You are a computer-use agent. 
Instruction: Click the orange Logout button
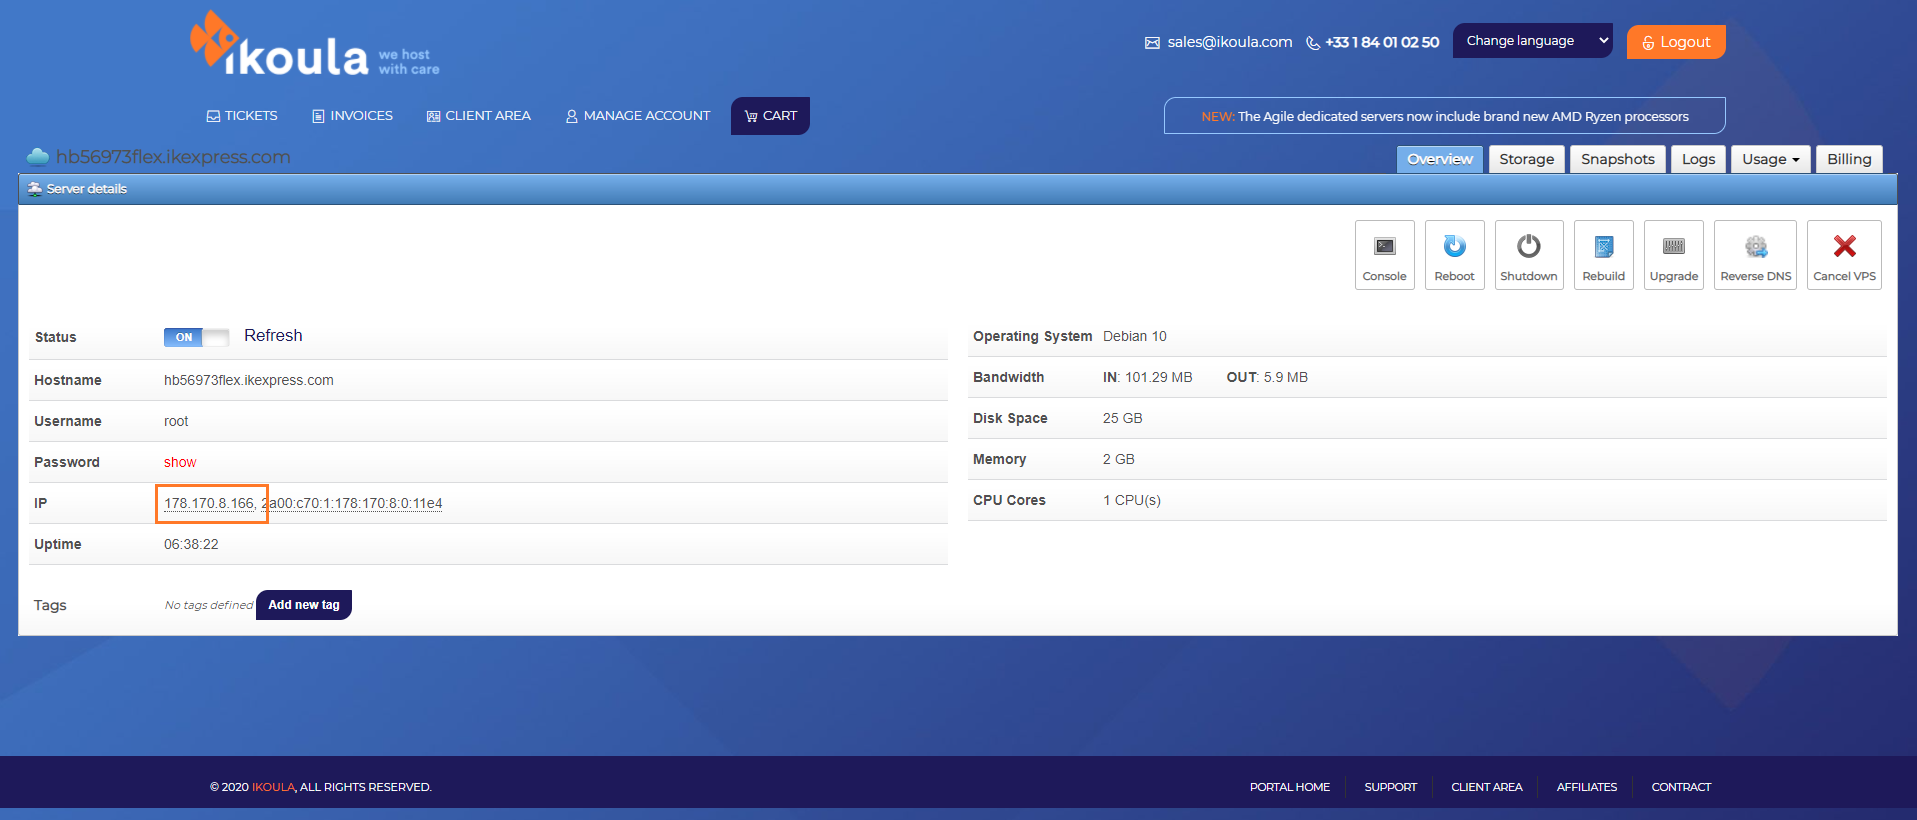pos(1676,42)
